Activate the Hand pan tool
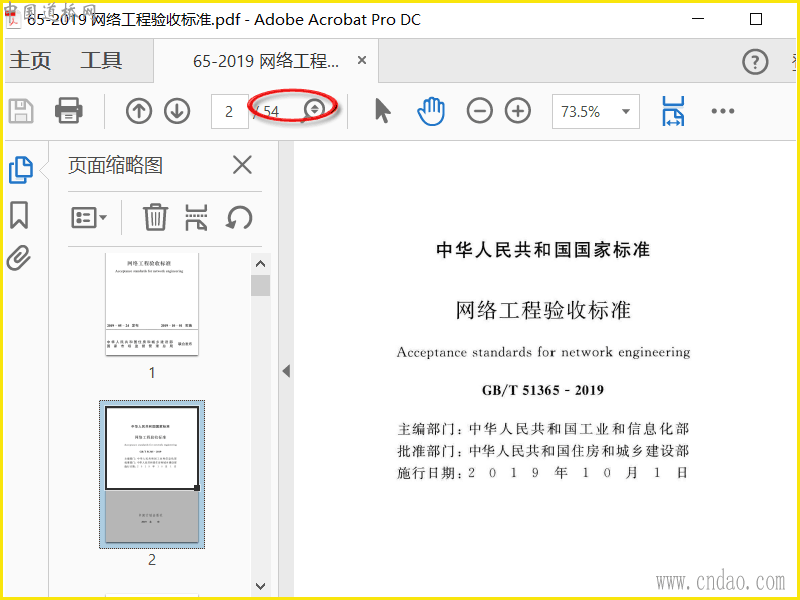Image resolution: width=800 pixels, height=600 pixels. (431, 111)
